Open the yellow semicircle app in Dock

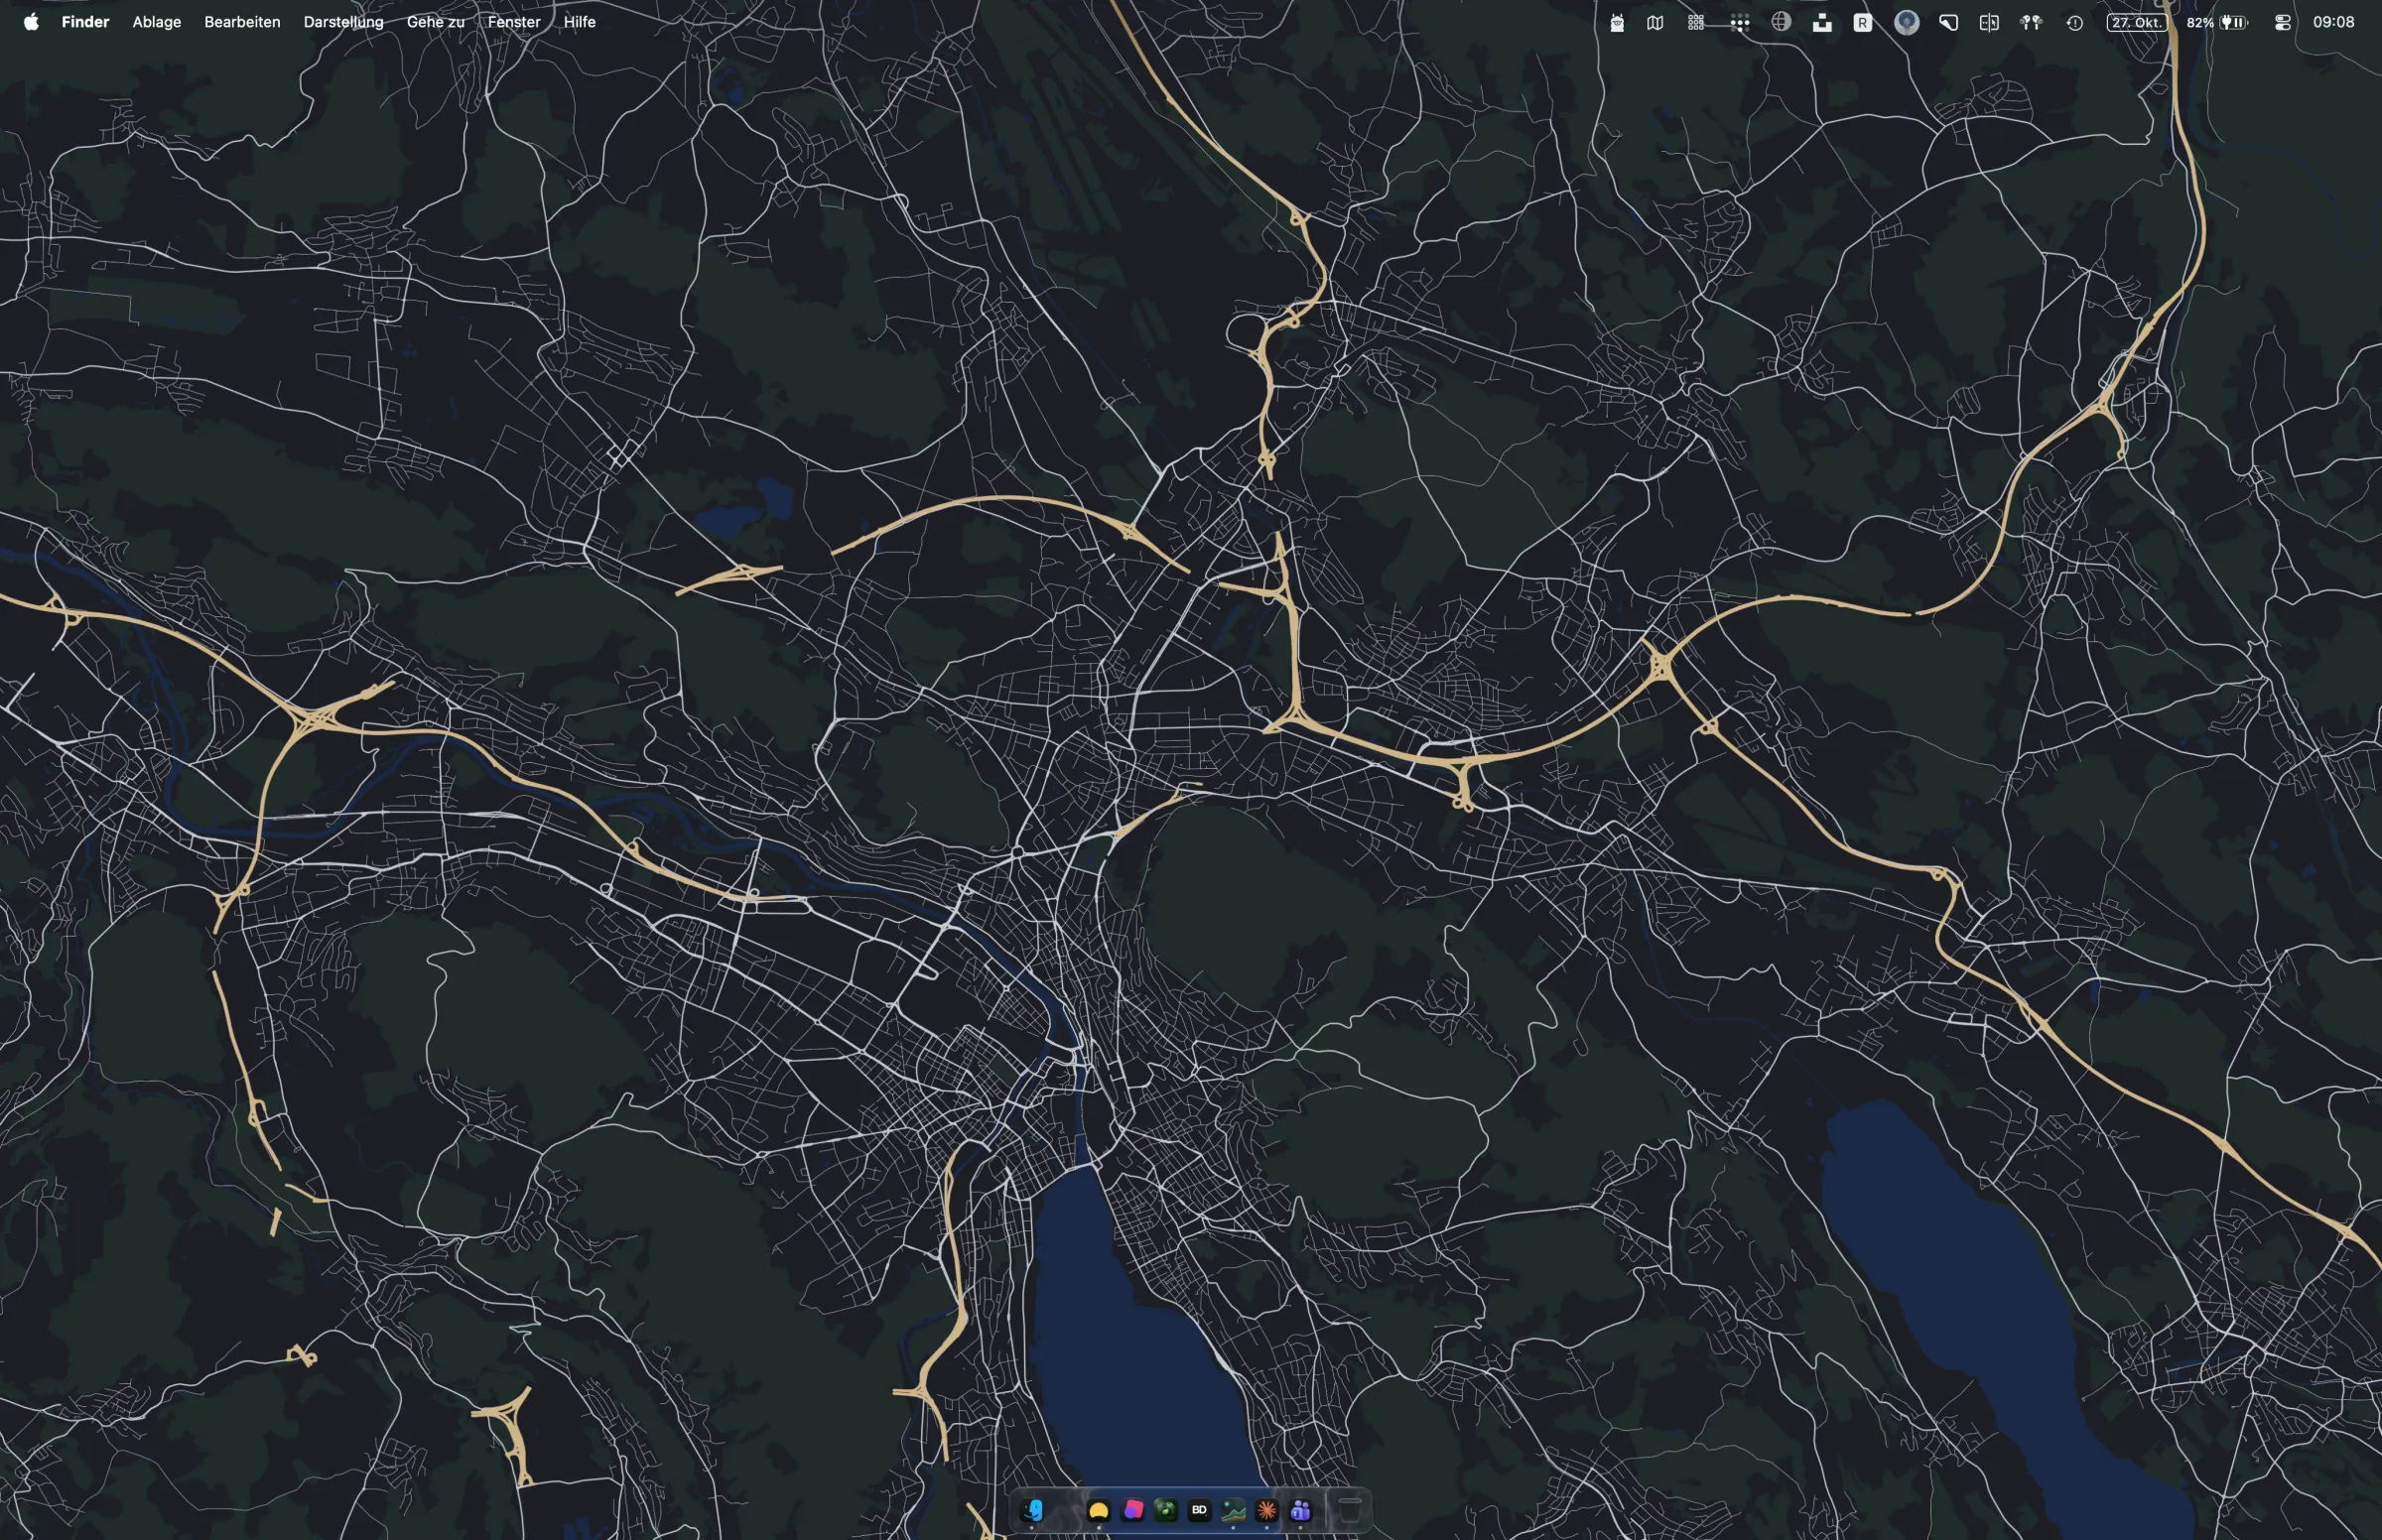(x=1098, y=1509)
